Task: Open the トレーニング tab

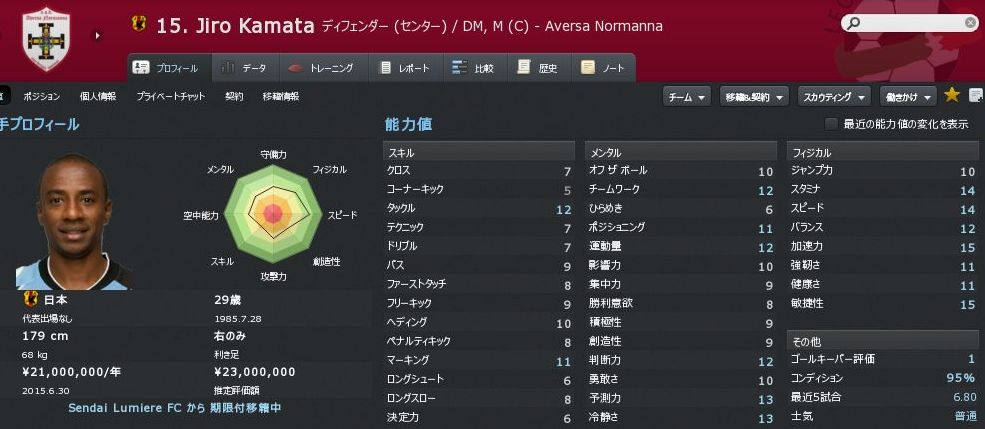Action: click(x=320, y=68)
